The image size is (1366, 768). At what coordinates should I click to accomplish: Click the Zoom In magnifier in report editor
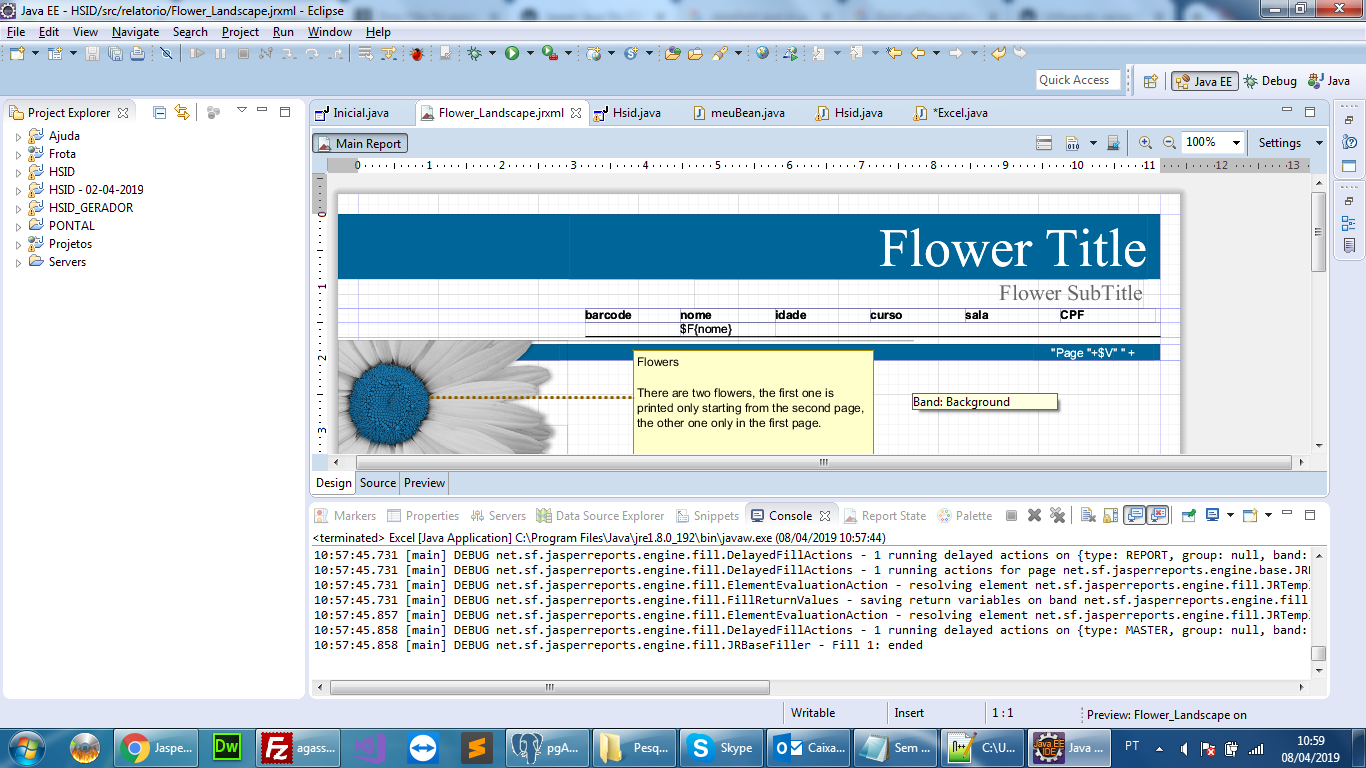click(x=1146, y=143)
